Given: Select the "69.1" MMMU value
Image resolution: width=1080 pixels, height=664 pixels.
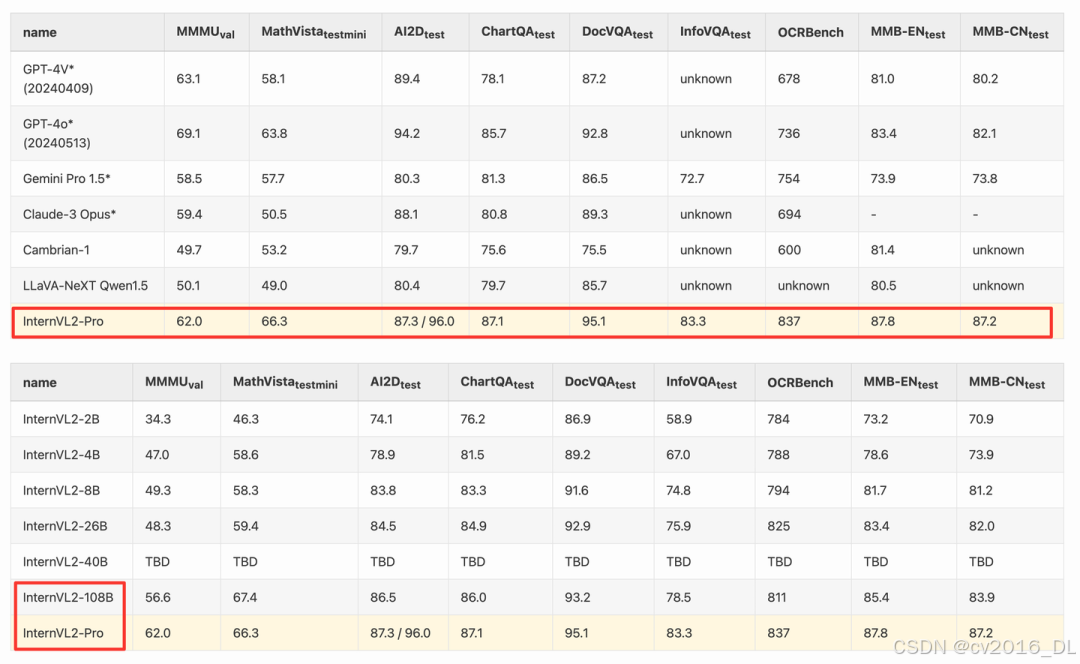Looking at the screenshot, I should [188, 134].
